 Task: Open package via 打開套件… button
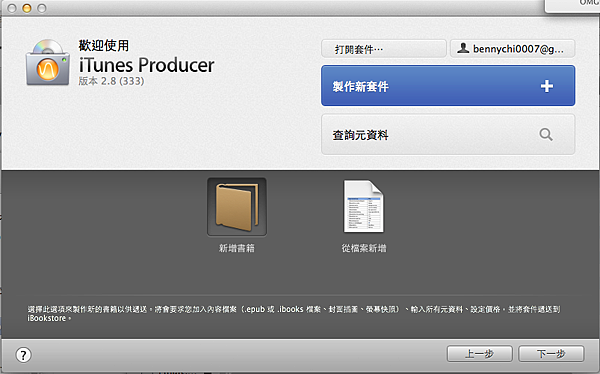[384, 49]
